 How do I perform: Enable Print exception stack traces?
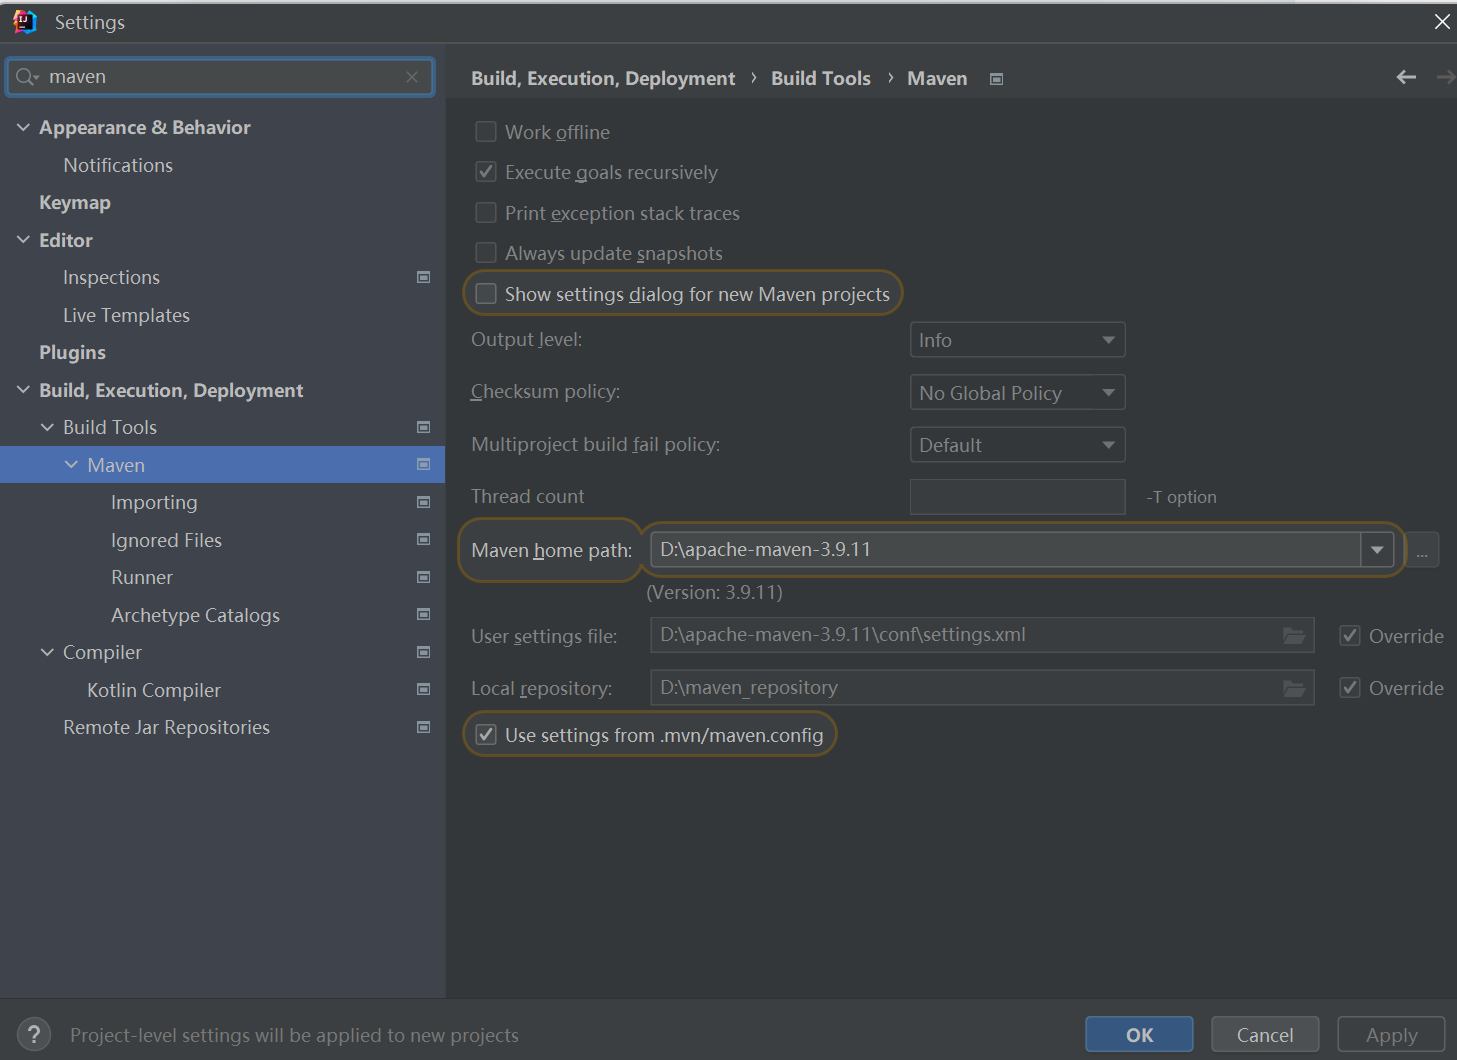point(486,212)
